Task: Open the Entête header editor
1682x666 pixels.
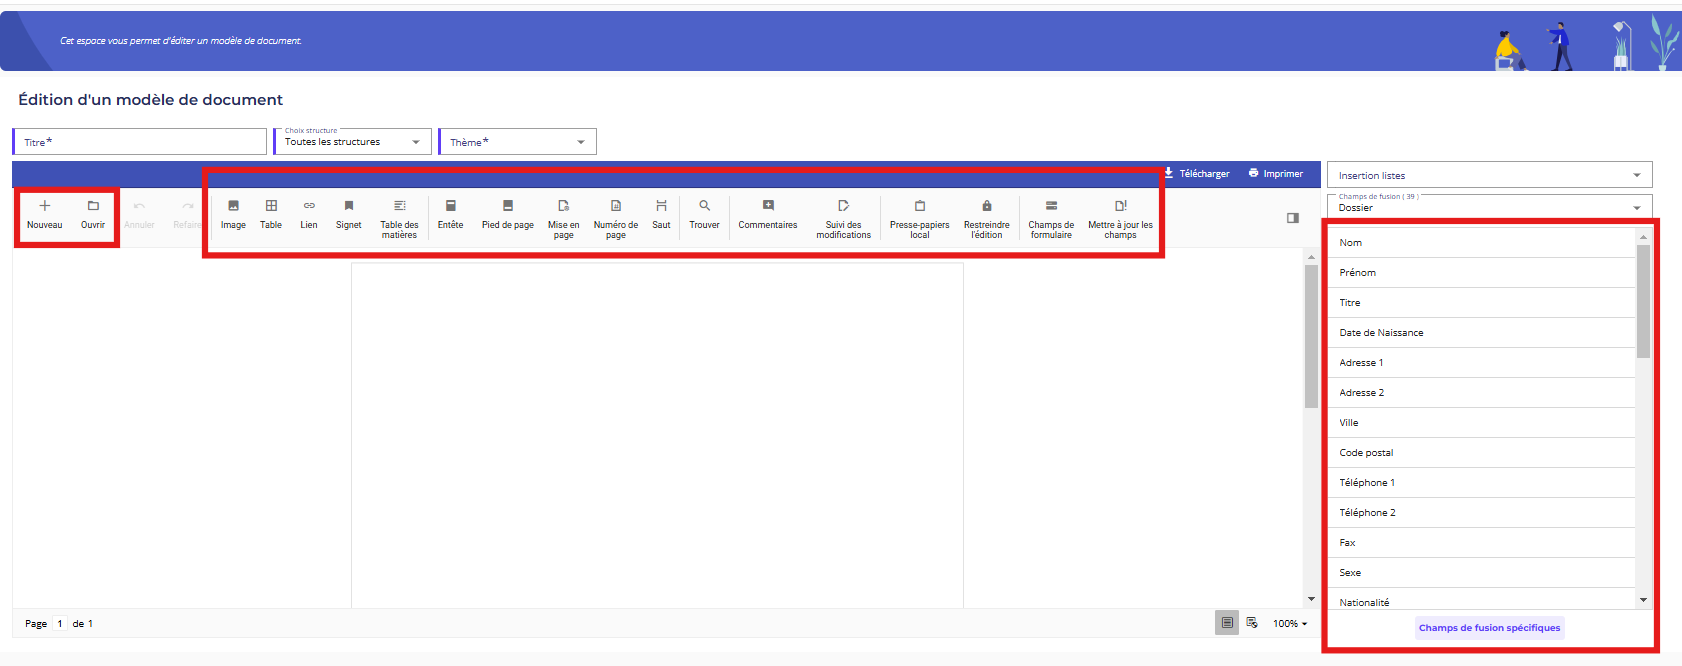Action: coord(450,207)
